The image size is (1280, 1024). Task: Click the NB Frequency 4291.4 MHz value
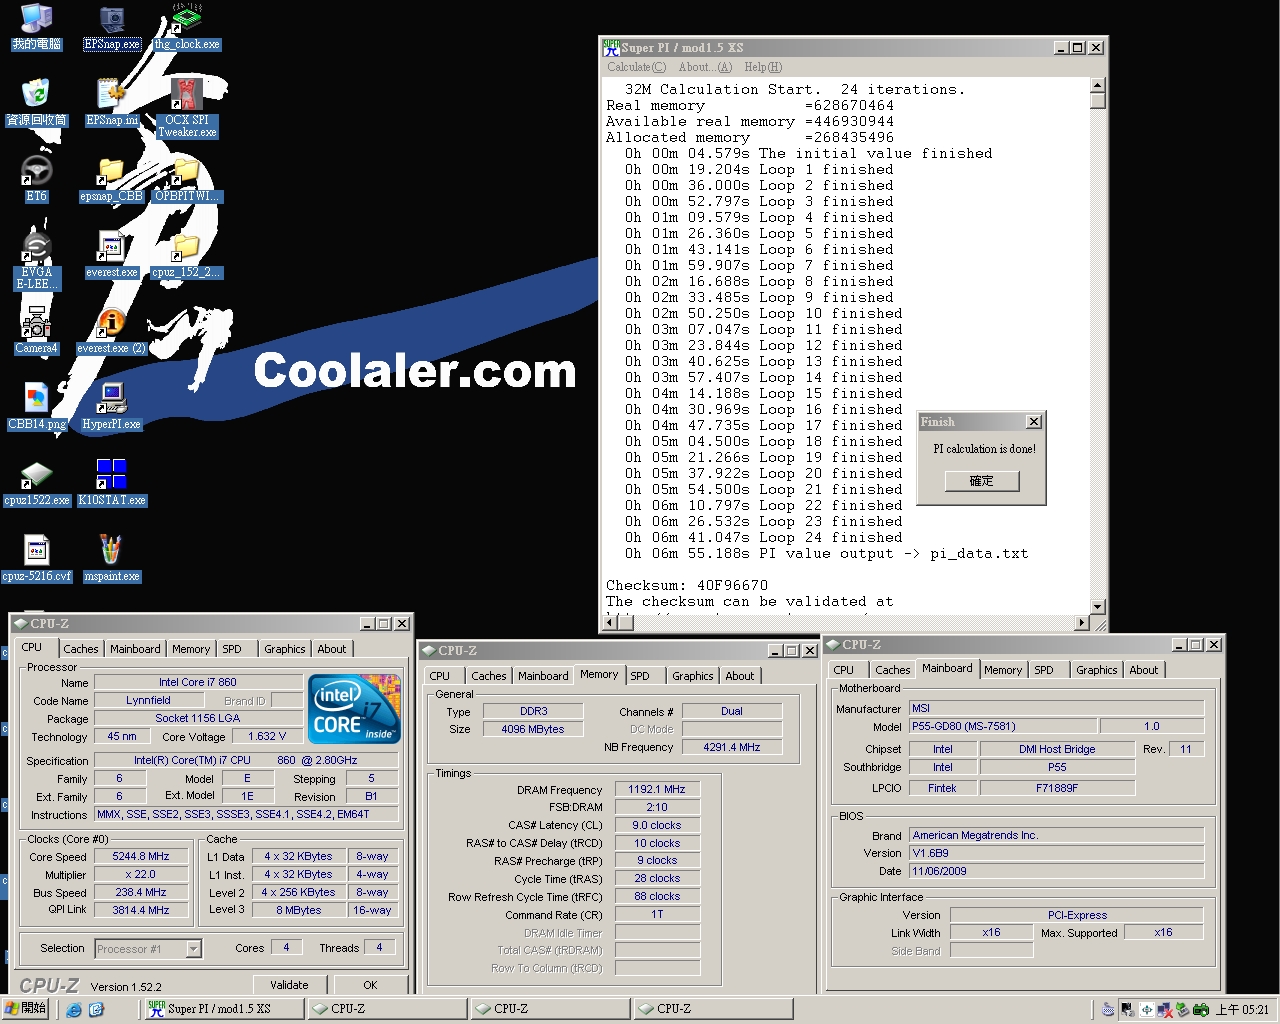[x=732, y=747]
